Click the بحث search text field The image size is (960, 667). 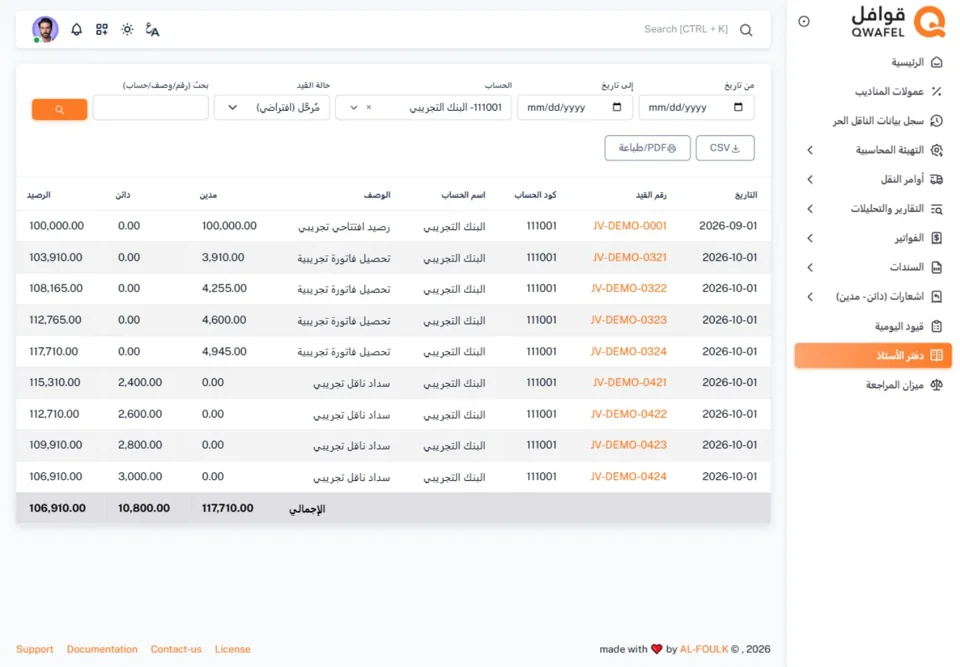[x=151, y=107]
